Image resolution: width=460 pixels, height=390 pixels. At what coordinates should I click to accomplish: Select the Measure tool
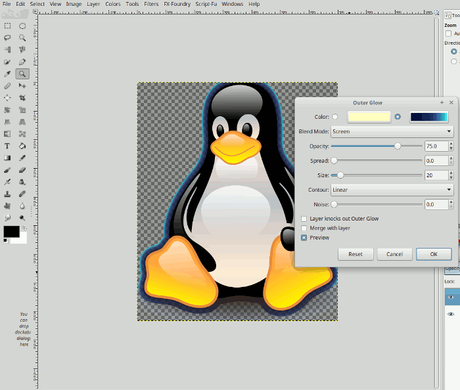click(7, 86)
